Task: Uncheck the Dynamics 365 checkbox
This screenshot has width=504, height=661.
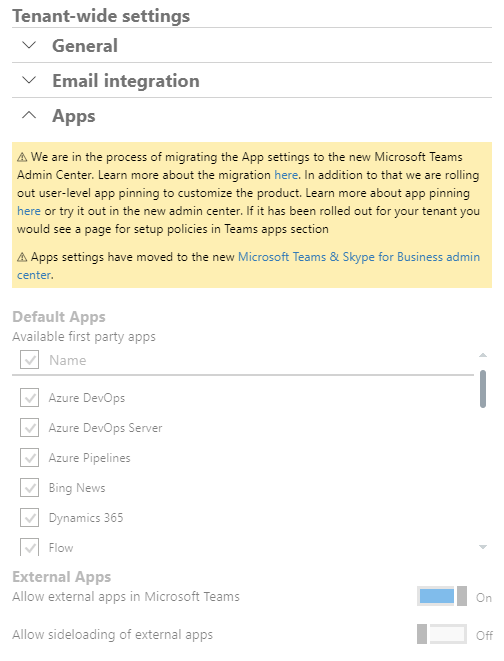Action: 29,518
